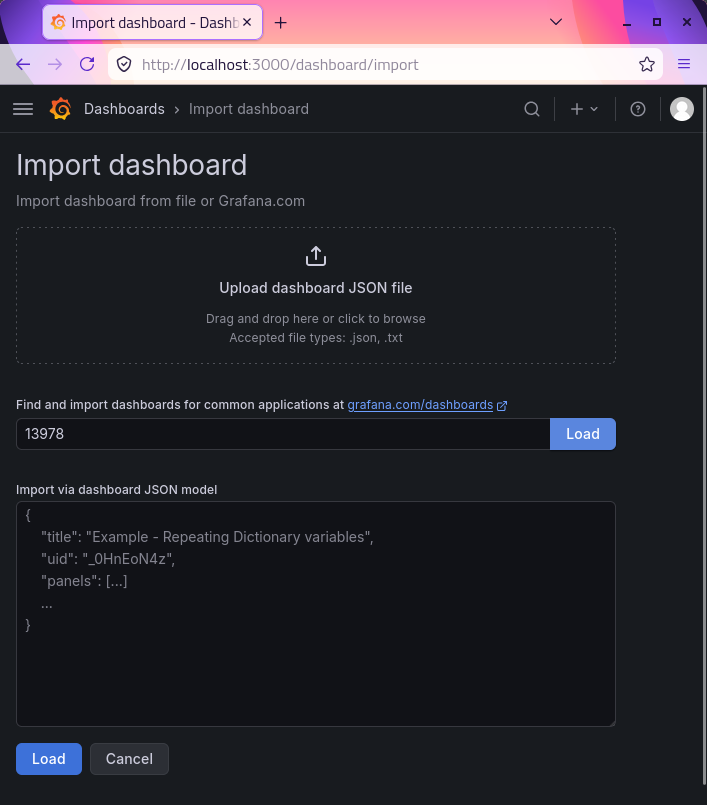Open the help question mark icon
This screenshot has height=805, width=707.
(638, 109)
